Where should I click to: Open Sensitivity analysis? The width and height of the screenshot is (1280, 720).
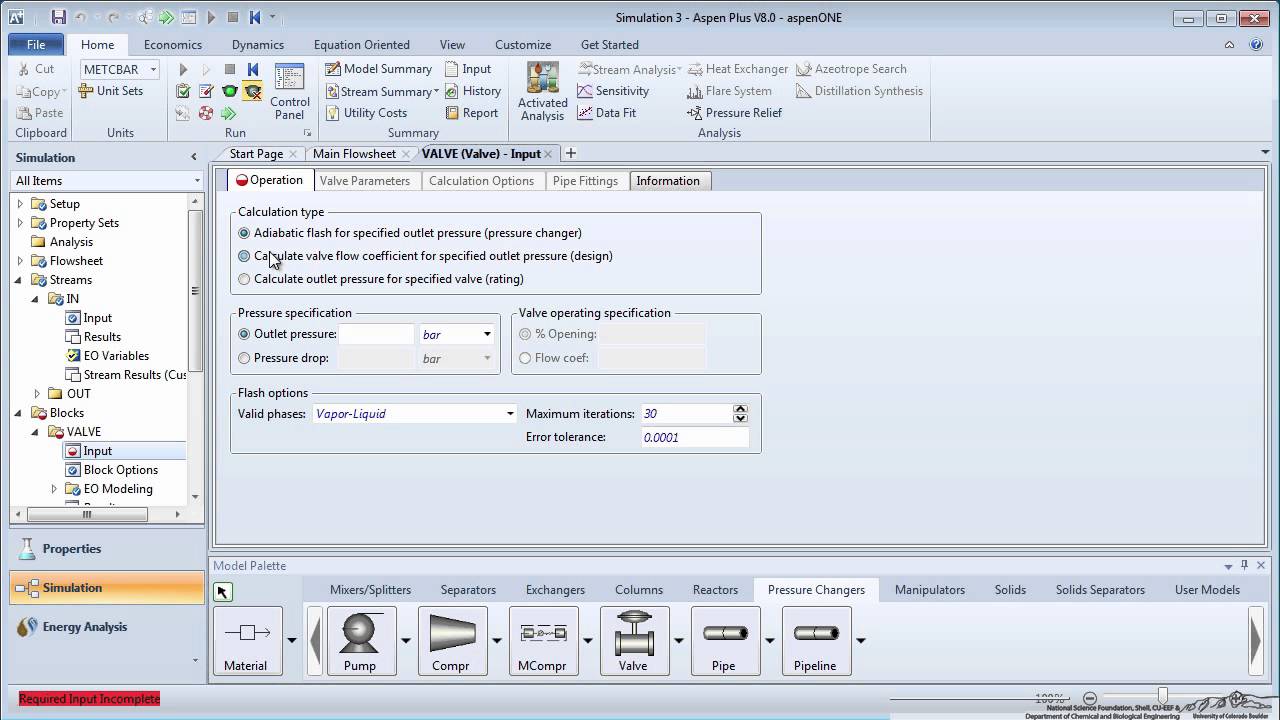click(x=613, y=91)
